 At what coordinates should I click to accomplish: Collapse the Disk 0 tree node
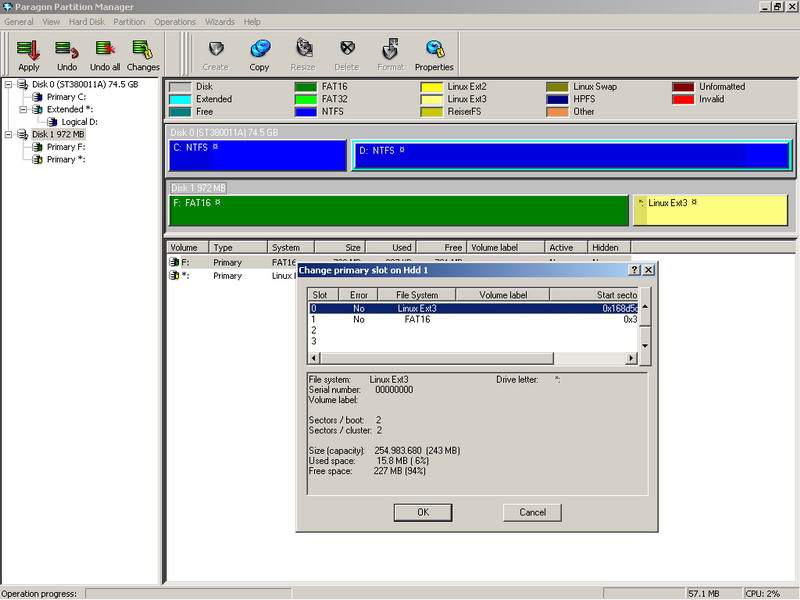coord(8,84)
